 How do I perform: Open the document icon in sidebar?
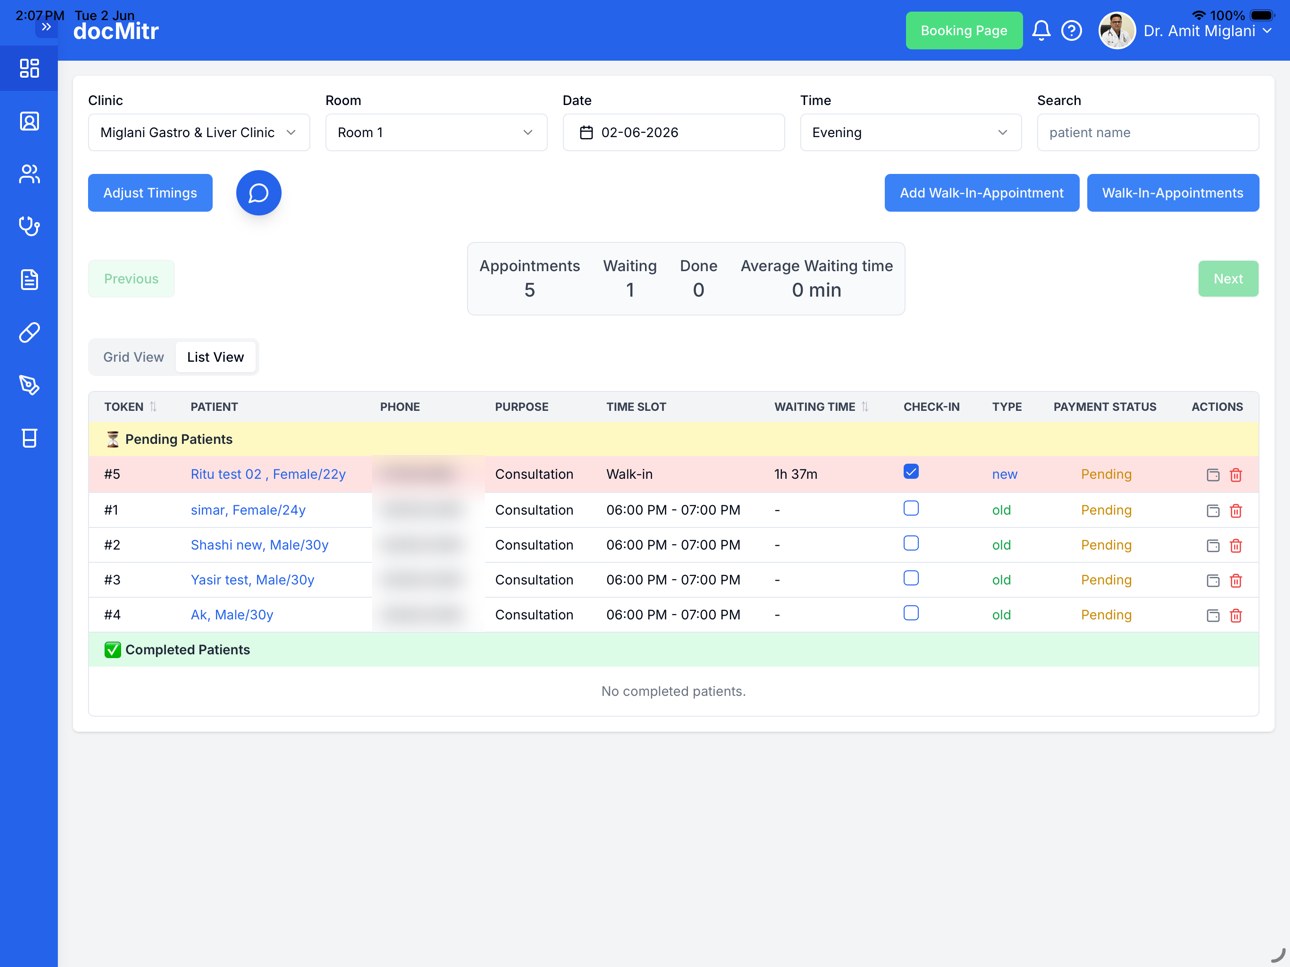pyautogui.click(x=29, y=279)
